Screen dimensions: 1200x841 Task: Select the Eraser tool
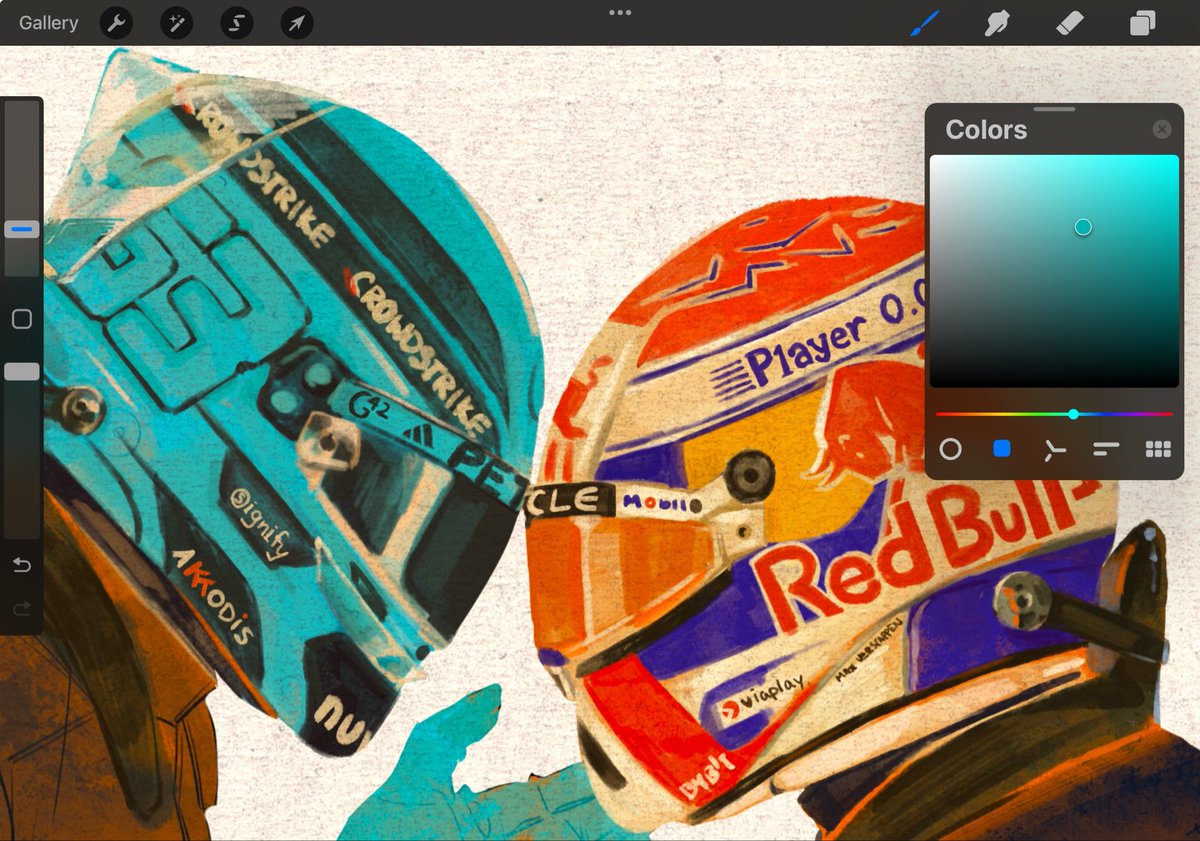pyautogui.click(x=1069, y=23)
